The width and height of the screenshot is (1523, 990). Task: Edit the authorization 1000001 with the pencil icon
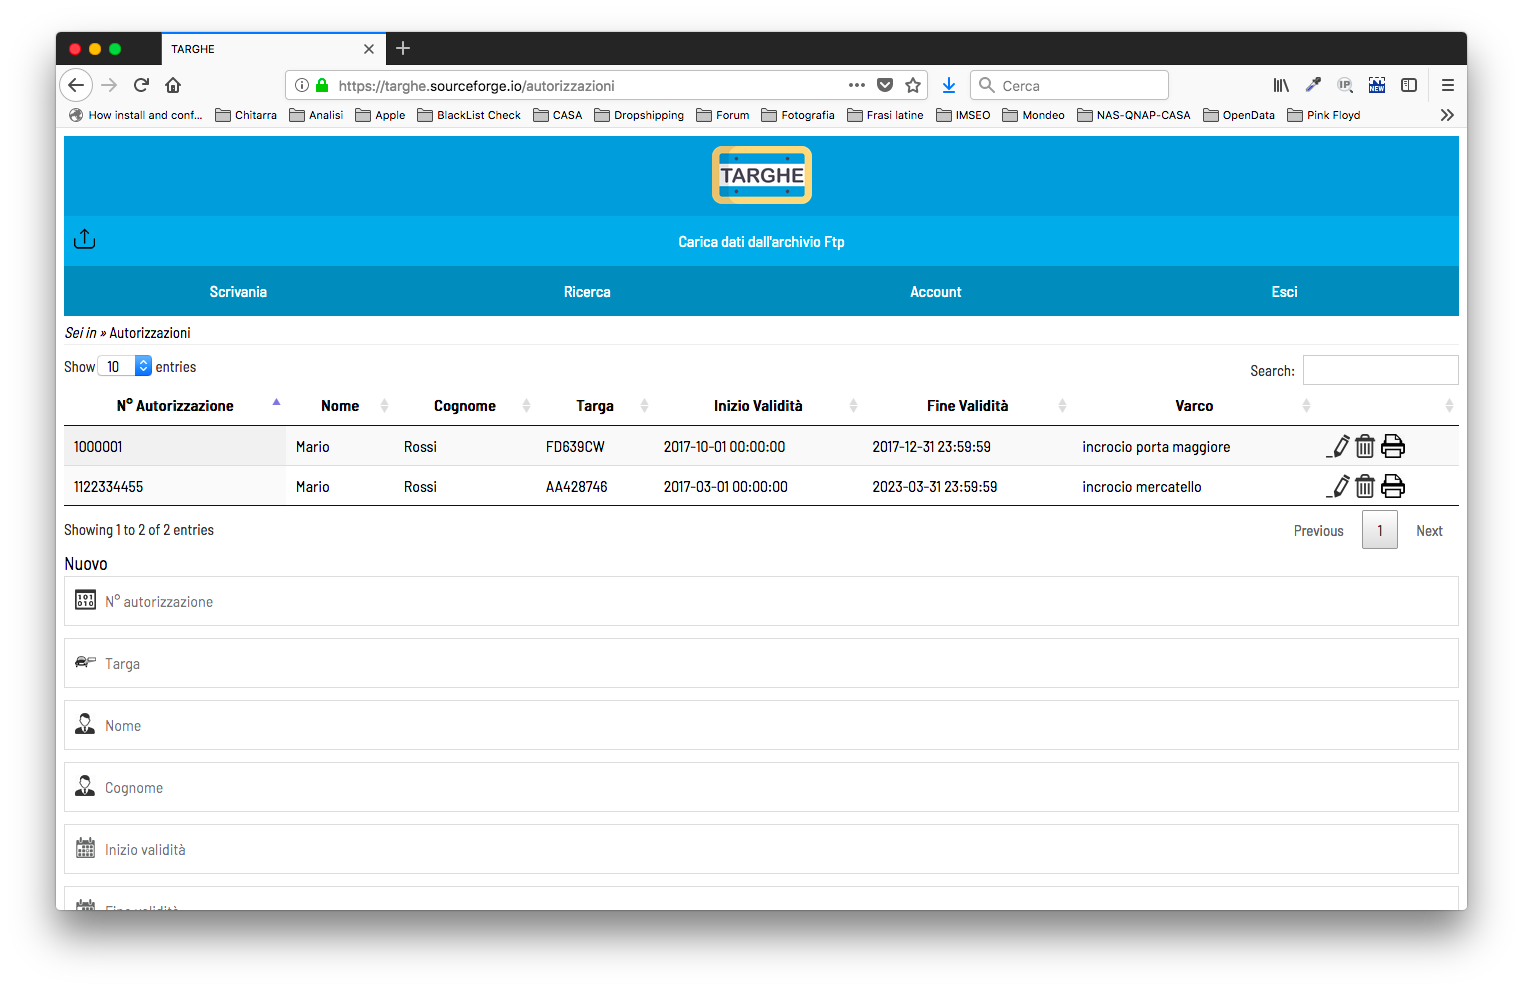pyautogui.click(x=1338, y=446)
